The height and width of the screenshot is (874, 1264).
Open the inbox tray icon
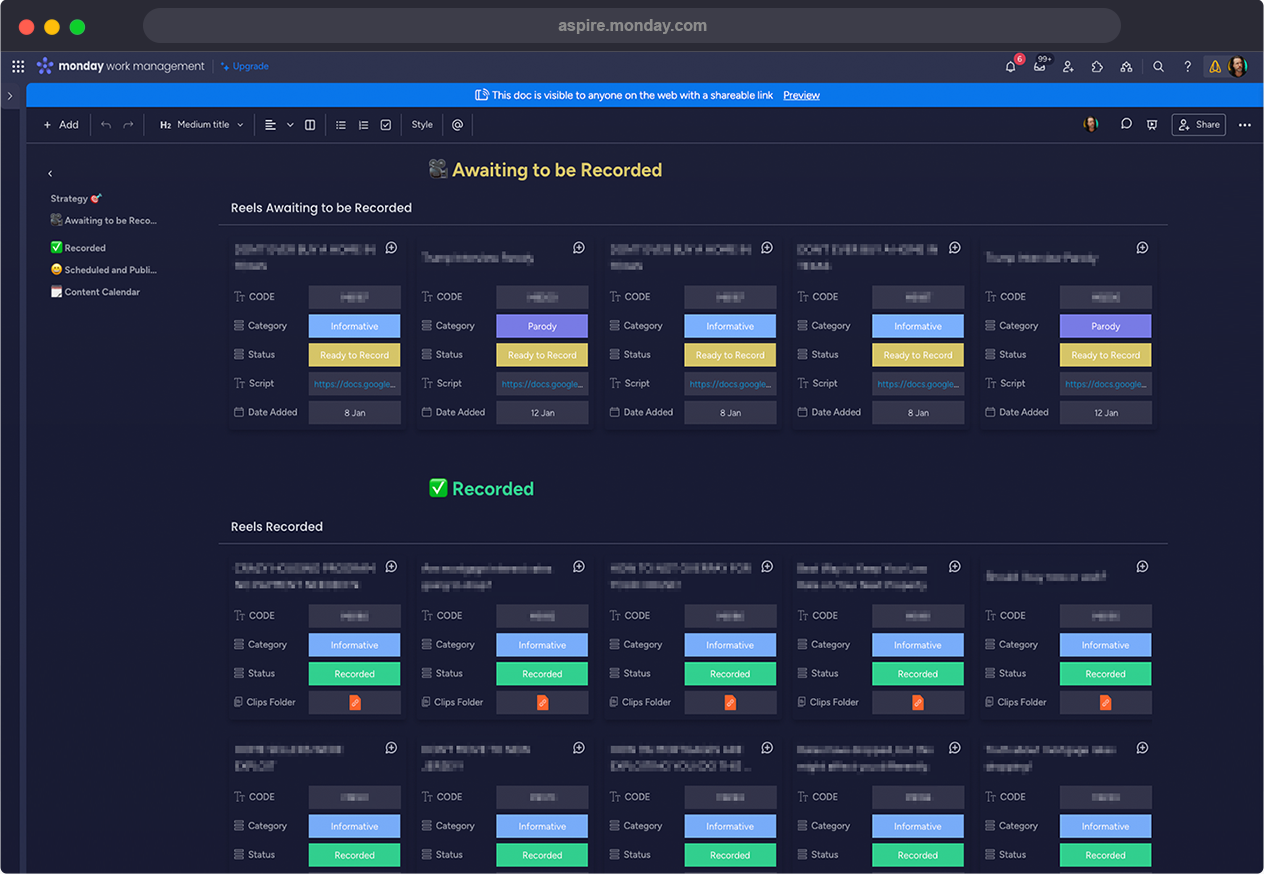(x=1039, y=67)
